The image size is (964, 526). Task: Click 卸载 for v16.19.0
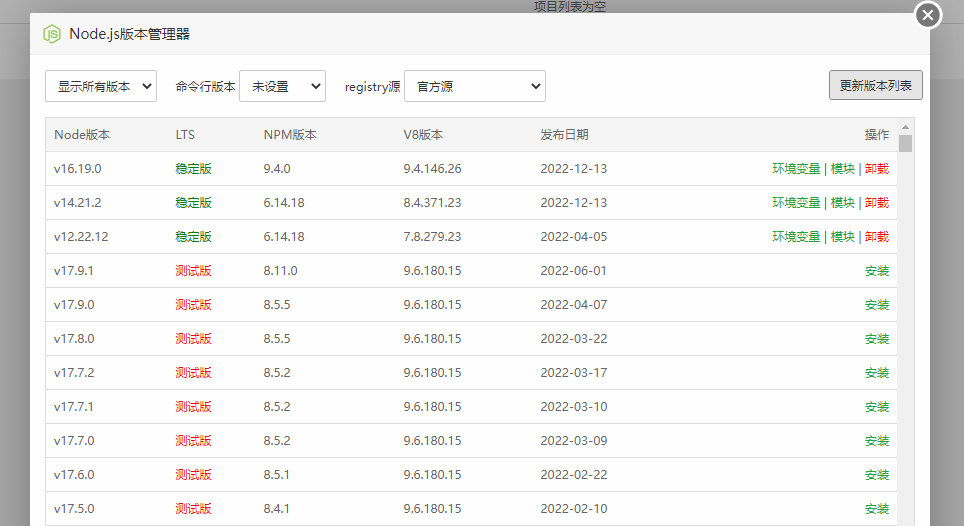[877, 168]
